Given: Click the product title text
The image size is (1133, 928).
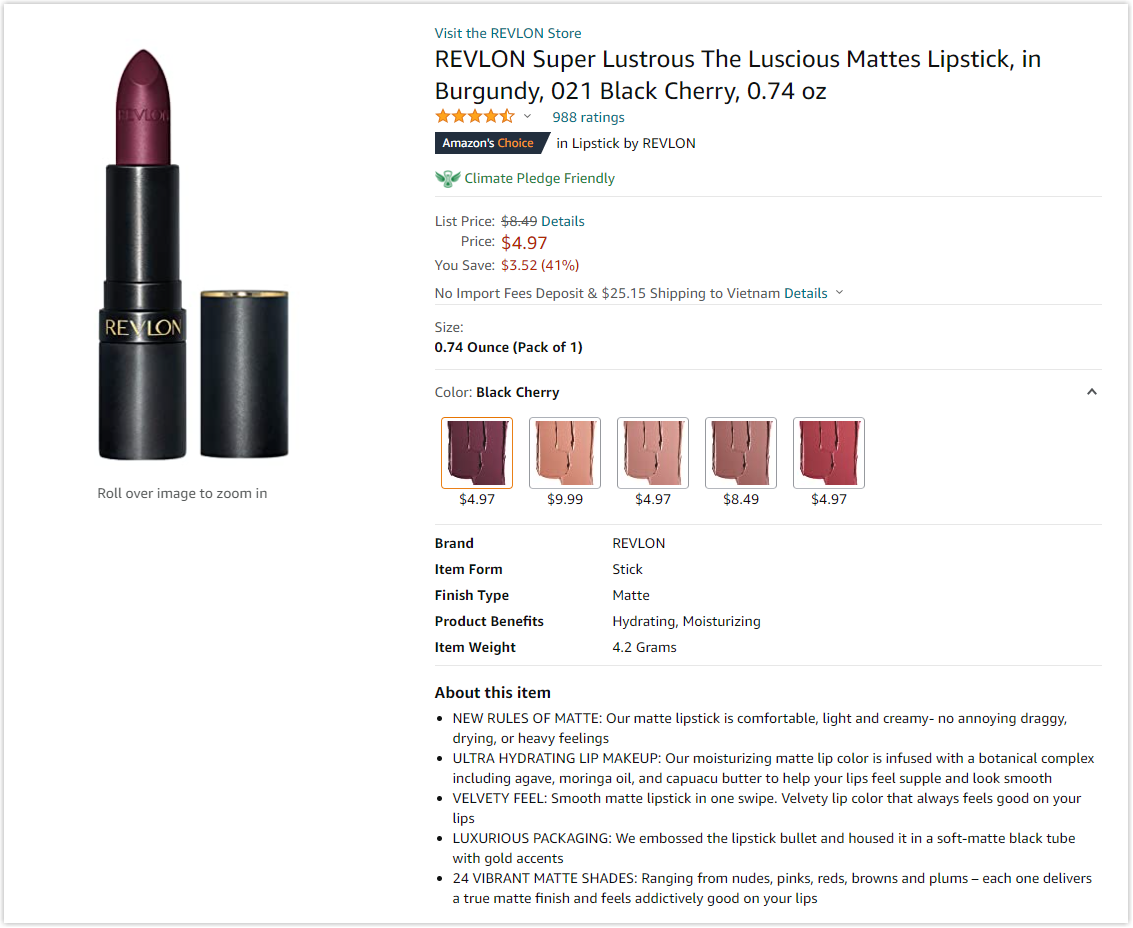Looking at the screenshot, I should pos(737,75).
